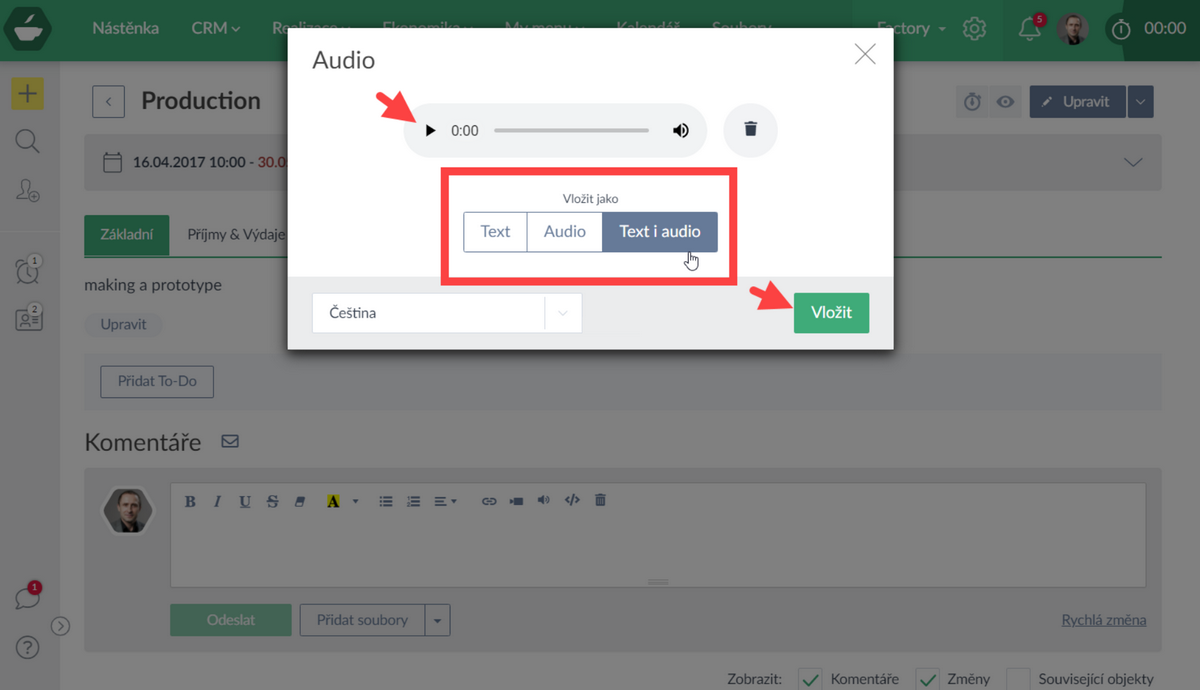Click the audio progress bar
Viewport: 1200px width, 690px height.
point(571,131)
